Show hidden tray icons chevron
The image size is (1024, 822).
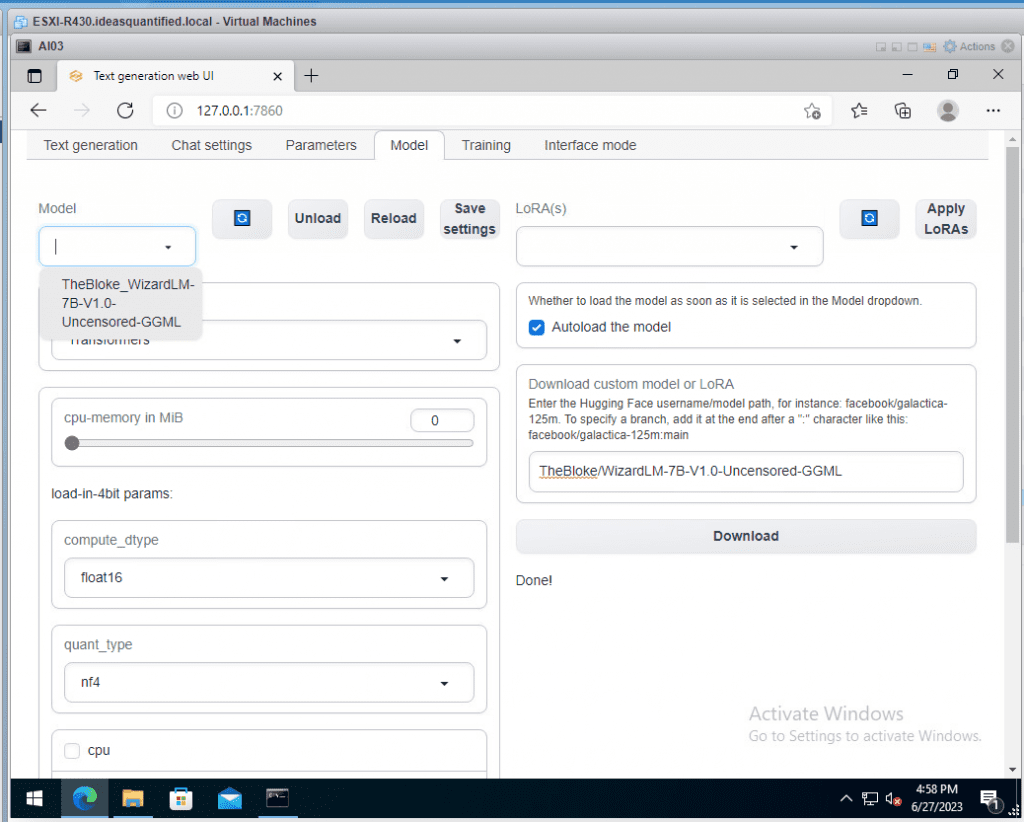[x=846, y=798]
